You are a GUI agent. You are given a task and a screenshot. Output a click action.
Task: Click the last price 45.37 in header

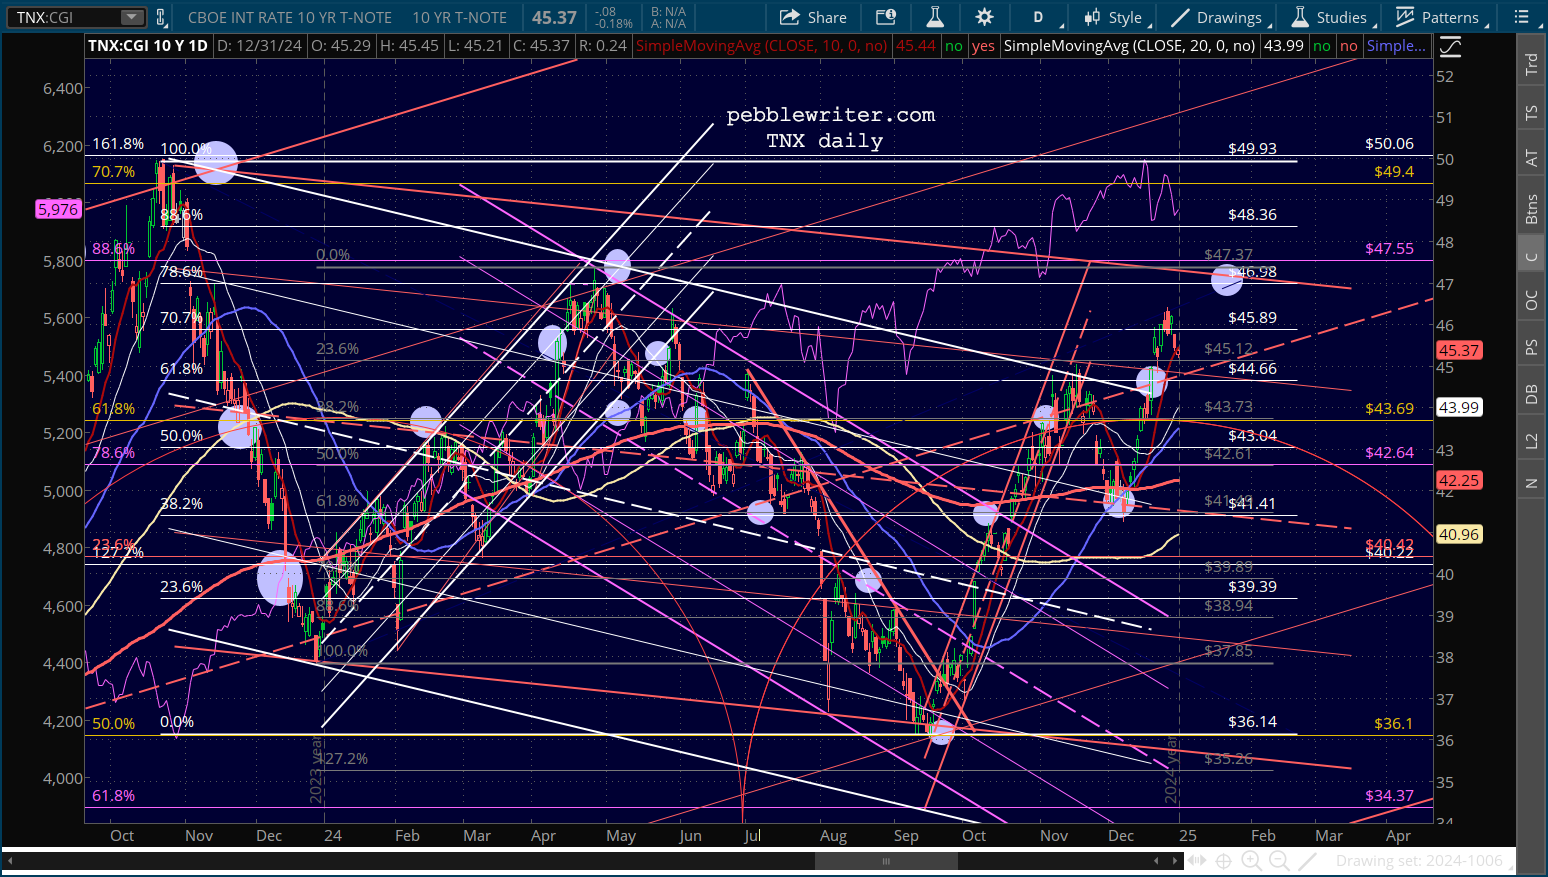point(554,17)
